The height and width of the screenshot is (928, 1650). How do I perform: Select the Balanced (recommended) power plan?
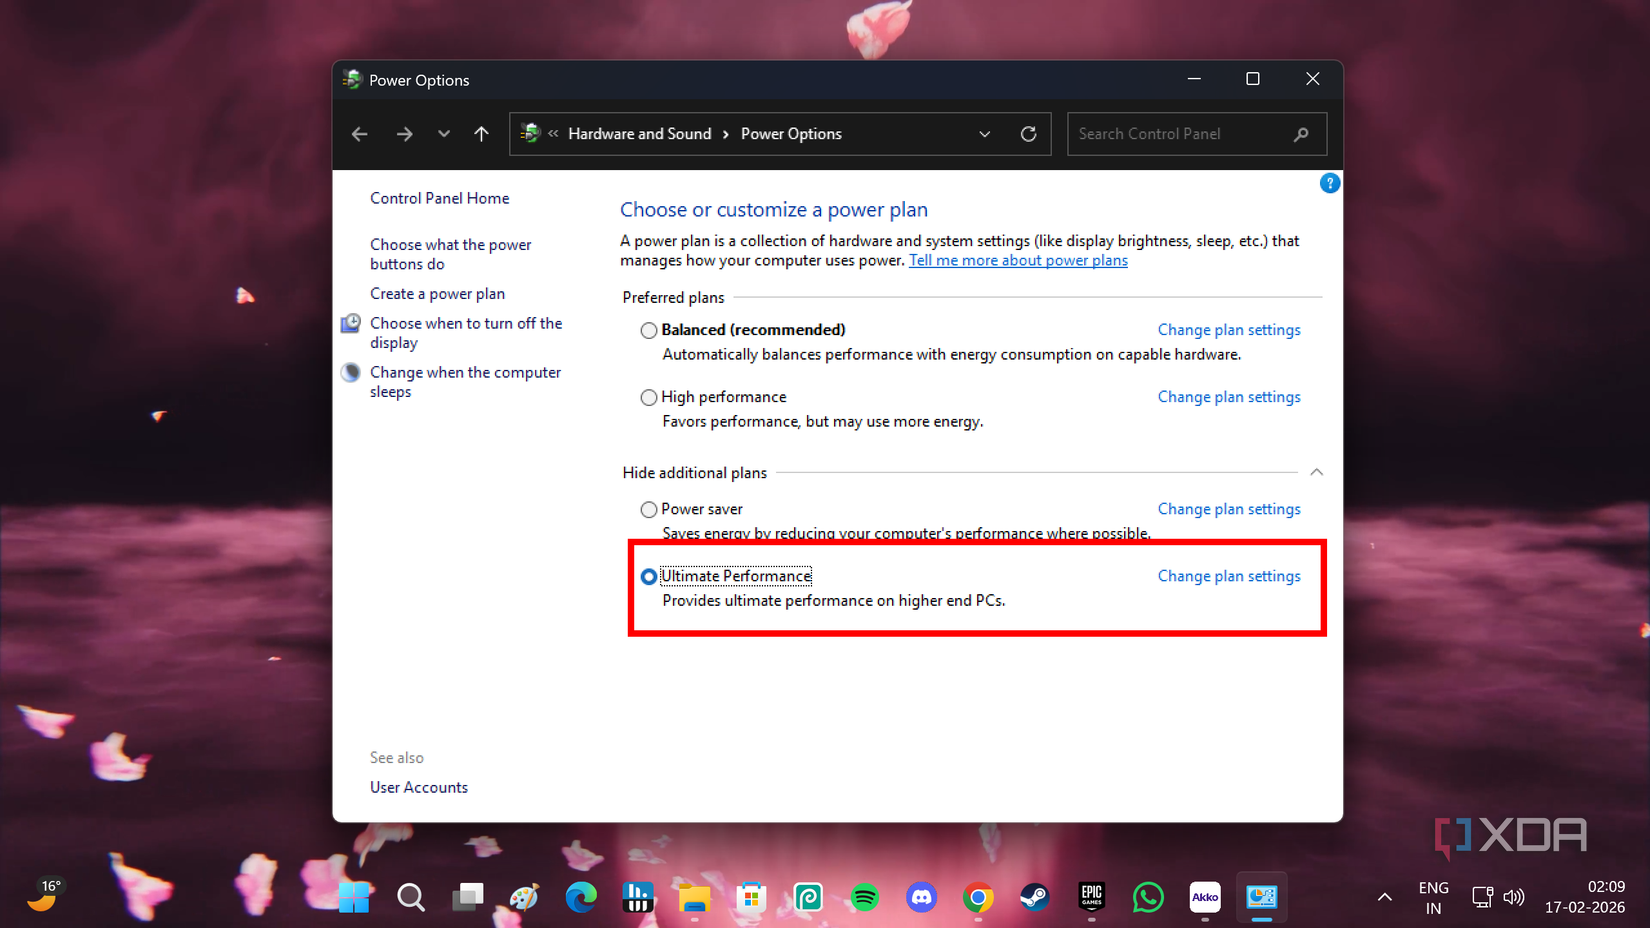click(649, 330)
